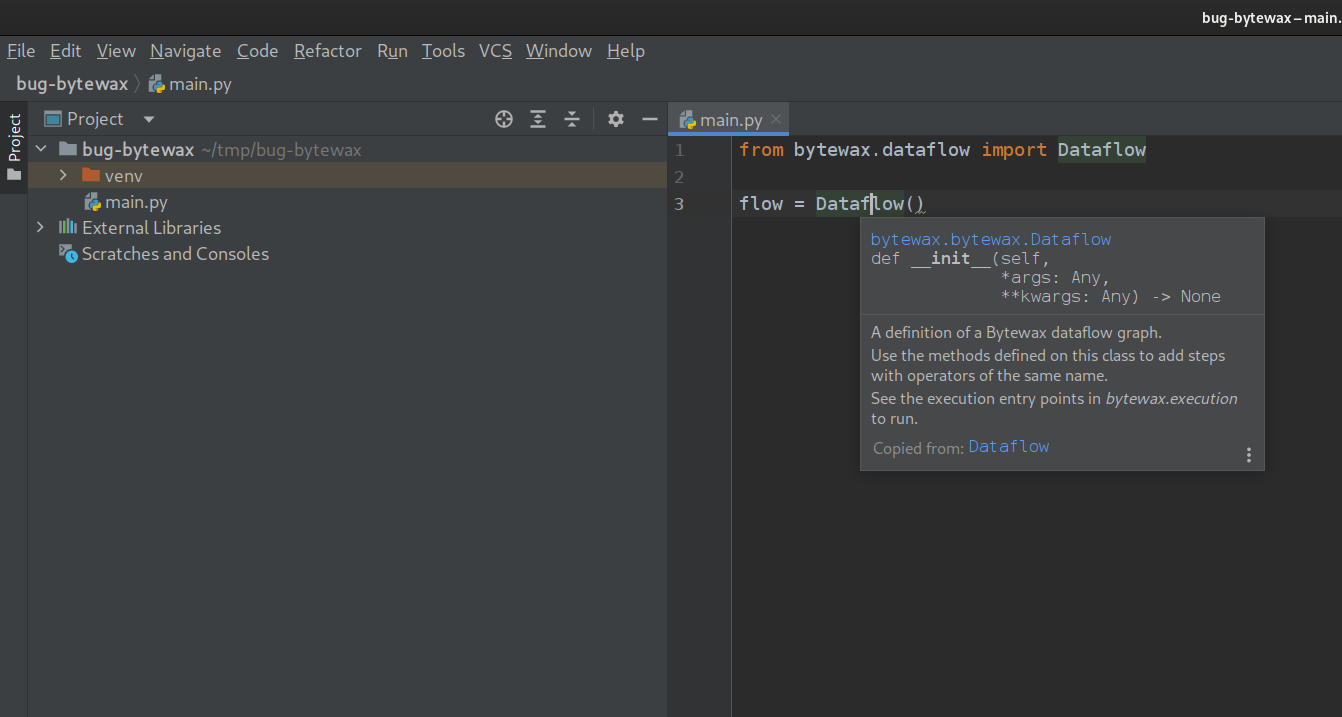Select the venv folder row
Viewport: 1342px width, 717px height.
pyautogui.click(x=347, y=176)
